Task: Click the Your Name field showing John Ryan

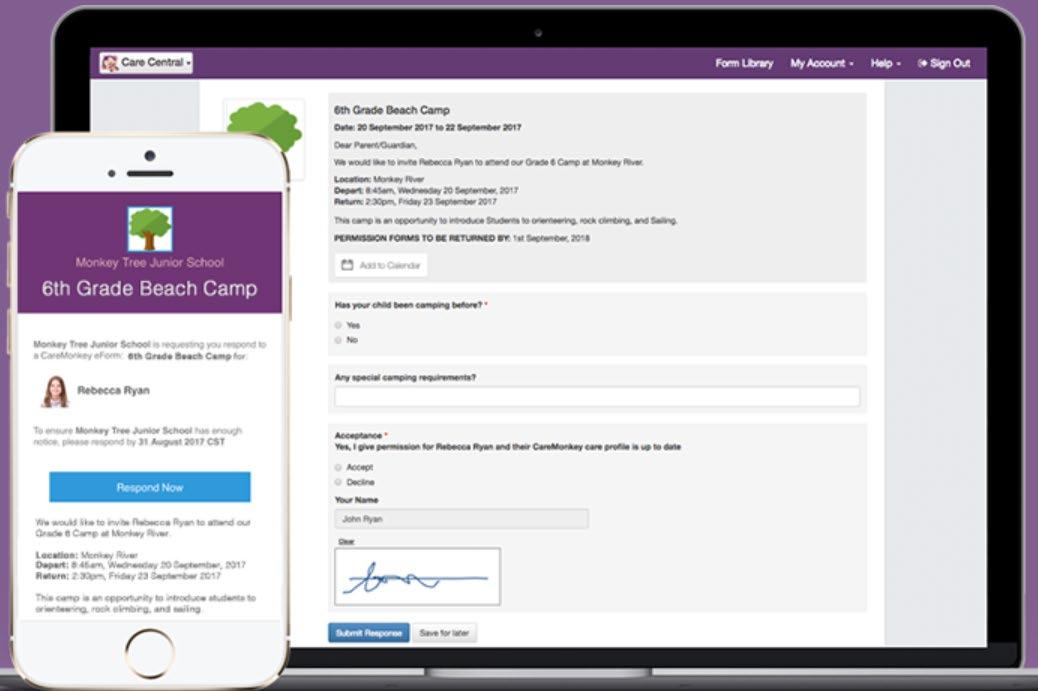Action: pyautogui.click(x=461, y=519)
